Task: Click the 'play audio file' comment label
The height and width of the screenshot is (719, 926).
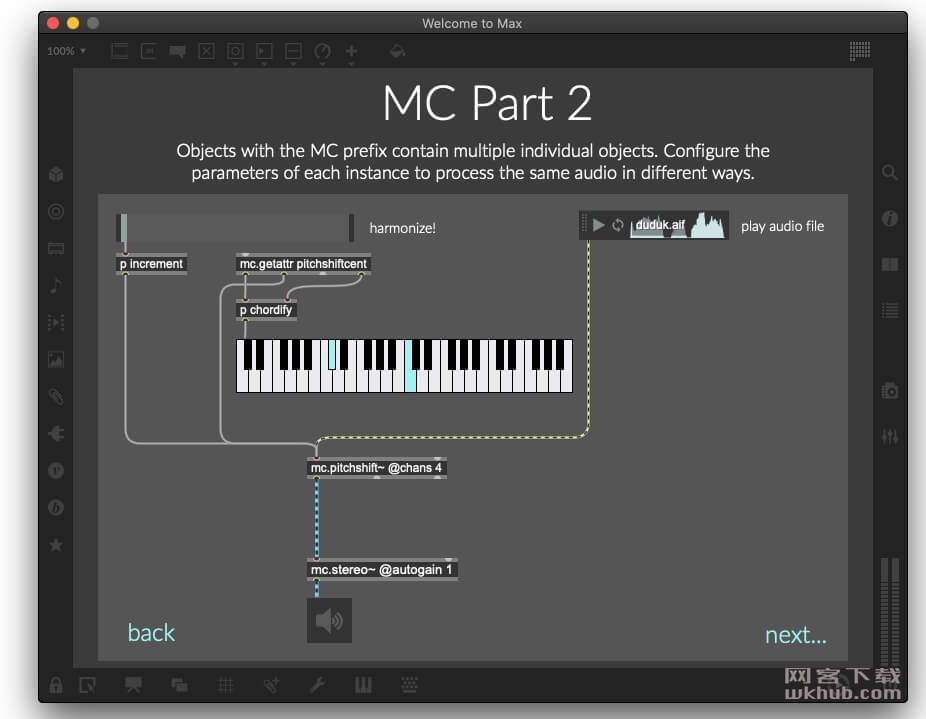Action: coord(782,226)
